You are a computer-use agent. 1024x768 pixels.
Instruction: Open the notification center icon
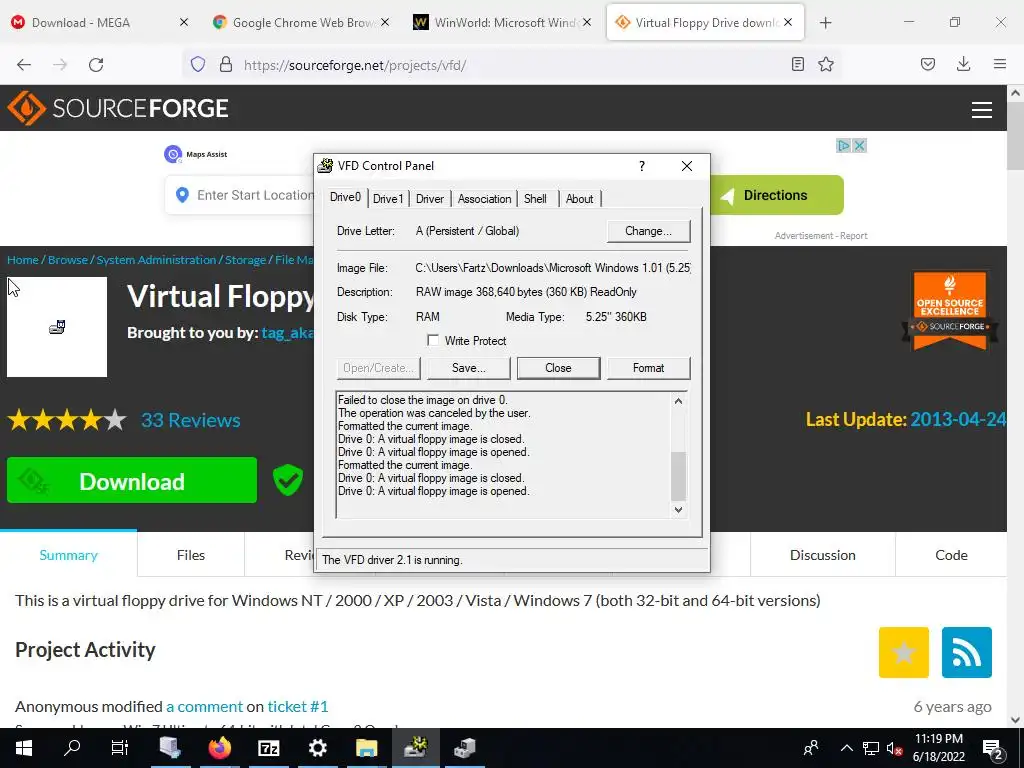point(992,748)
